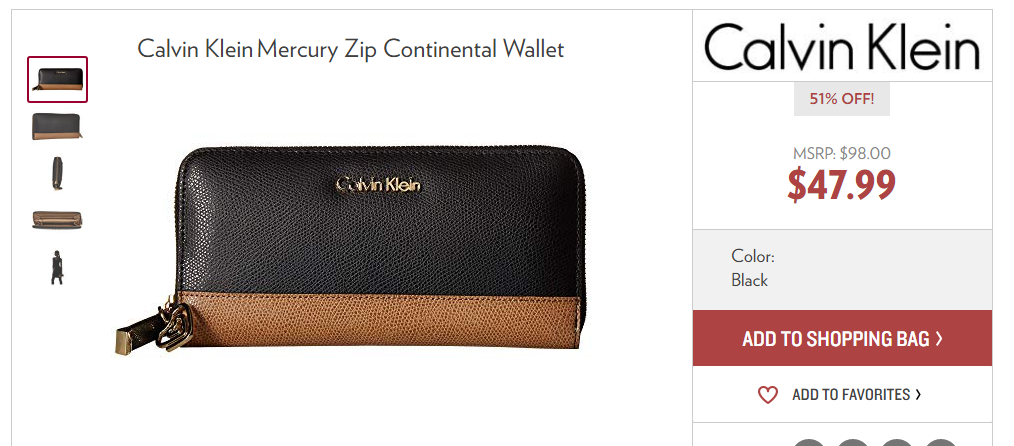Click the 51% OFF badge

coord(842,99)
